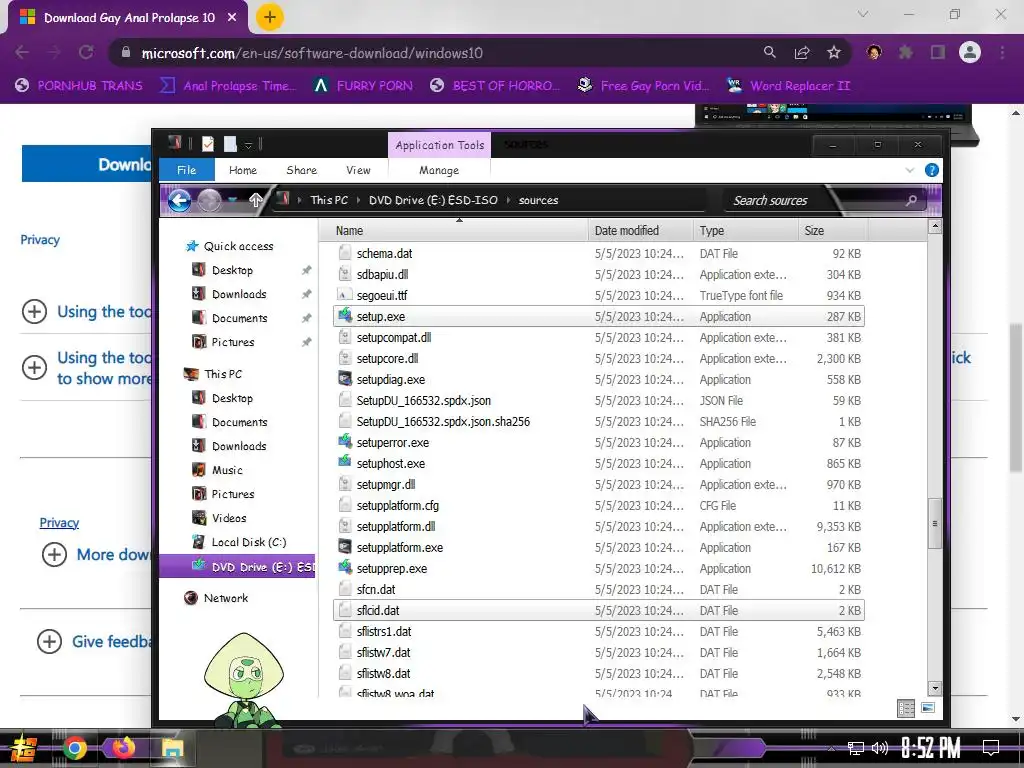The height and width of the screenshot is (768, 1024).
Task: Expand first 'Using the tool' plus section
Action: click(35, 312)
